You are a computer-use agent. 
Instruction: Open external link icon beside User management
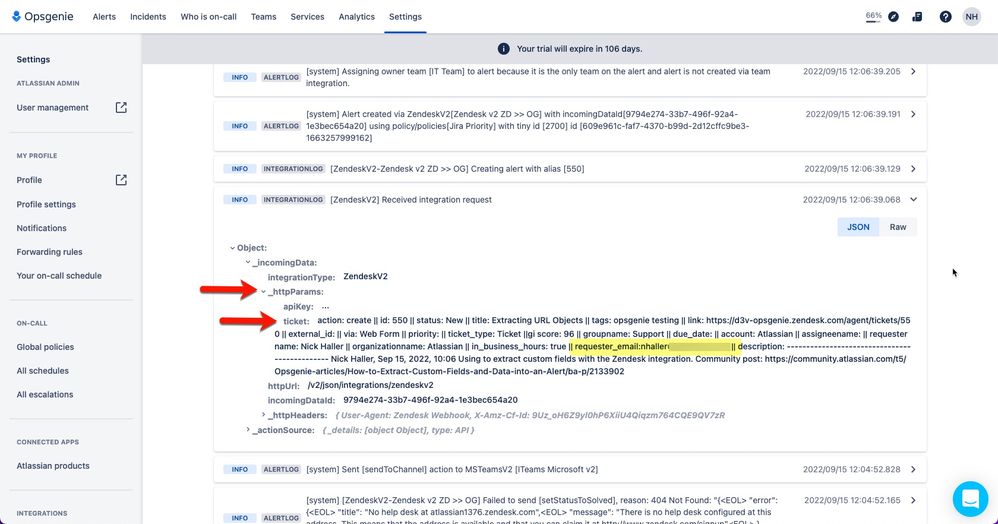pos(121,108)
